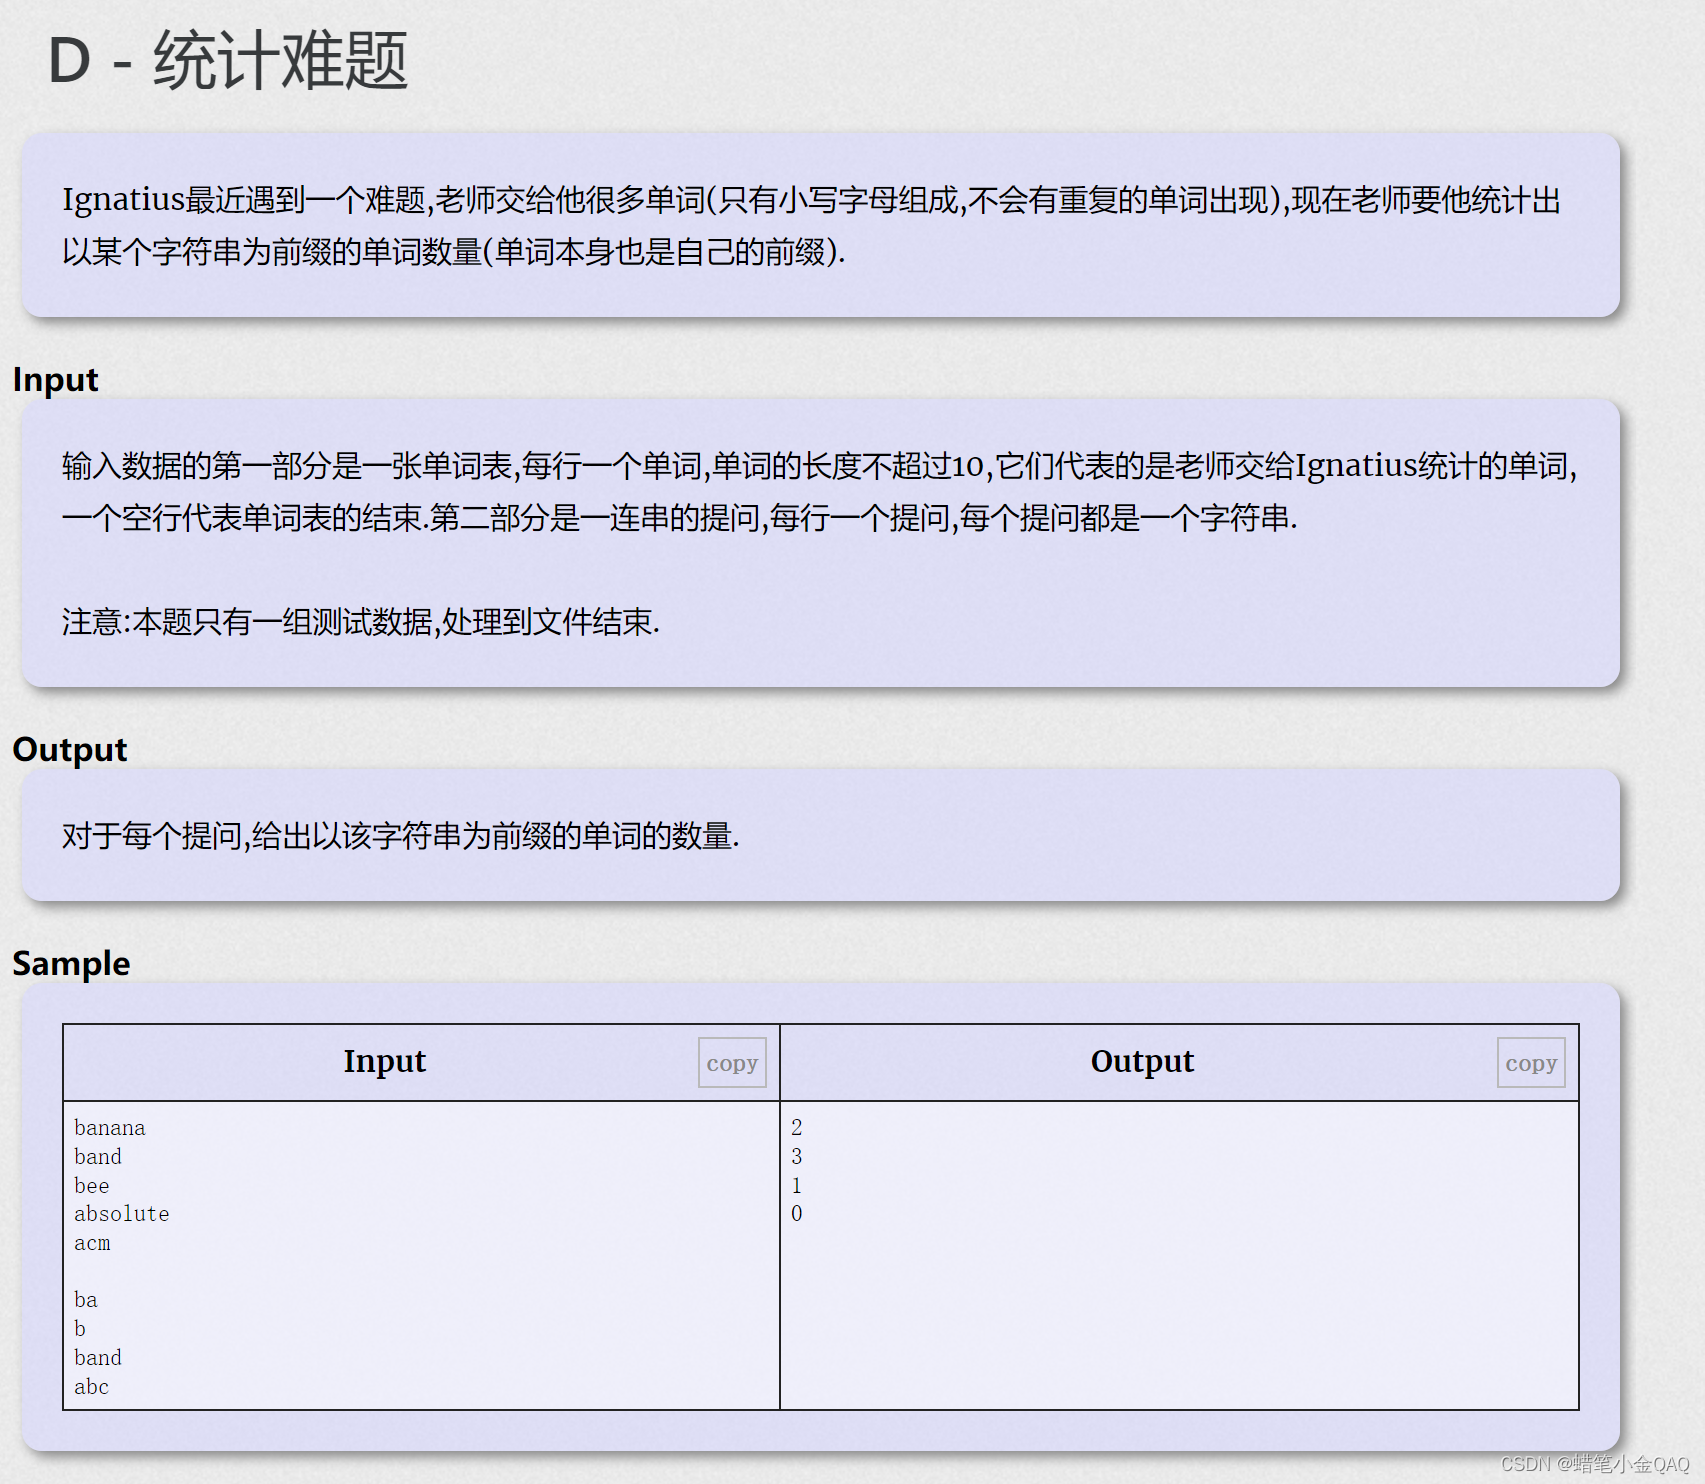Click the 'Input' table column header

(x=385, y=1061)
